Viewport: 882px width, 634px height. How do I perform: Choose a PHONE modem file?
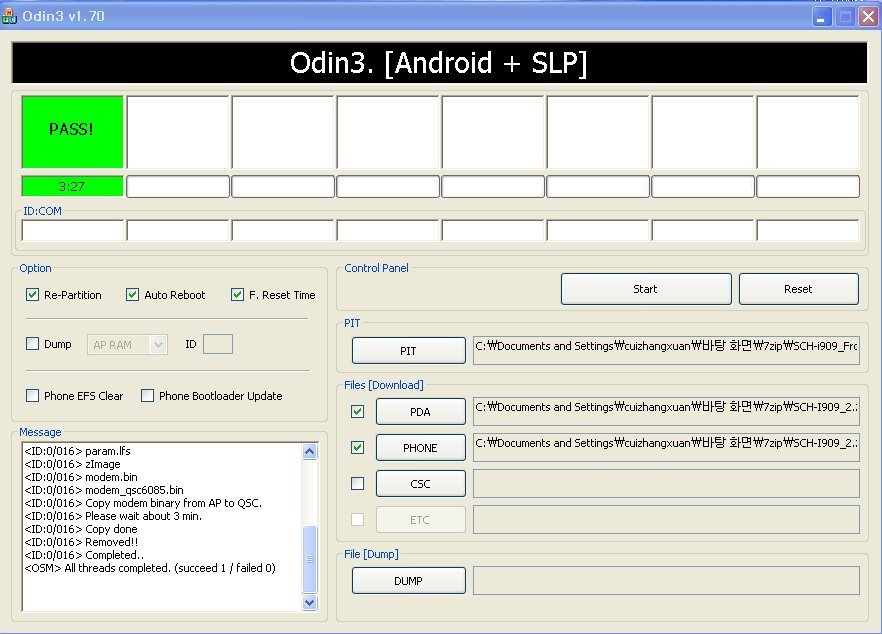tap(421, 448)
